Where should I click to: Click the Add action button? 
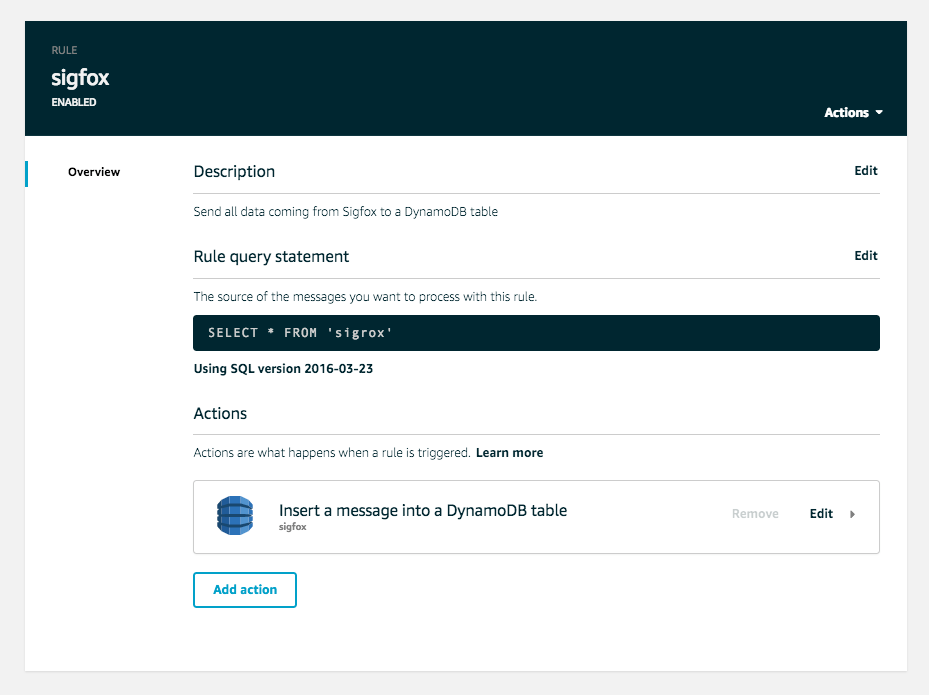(x=244, y=589)
